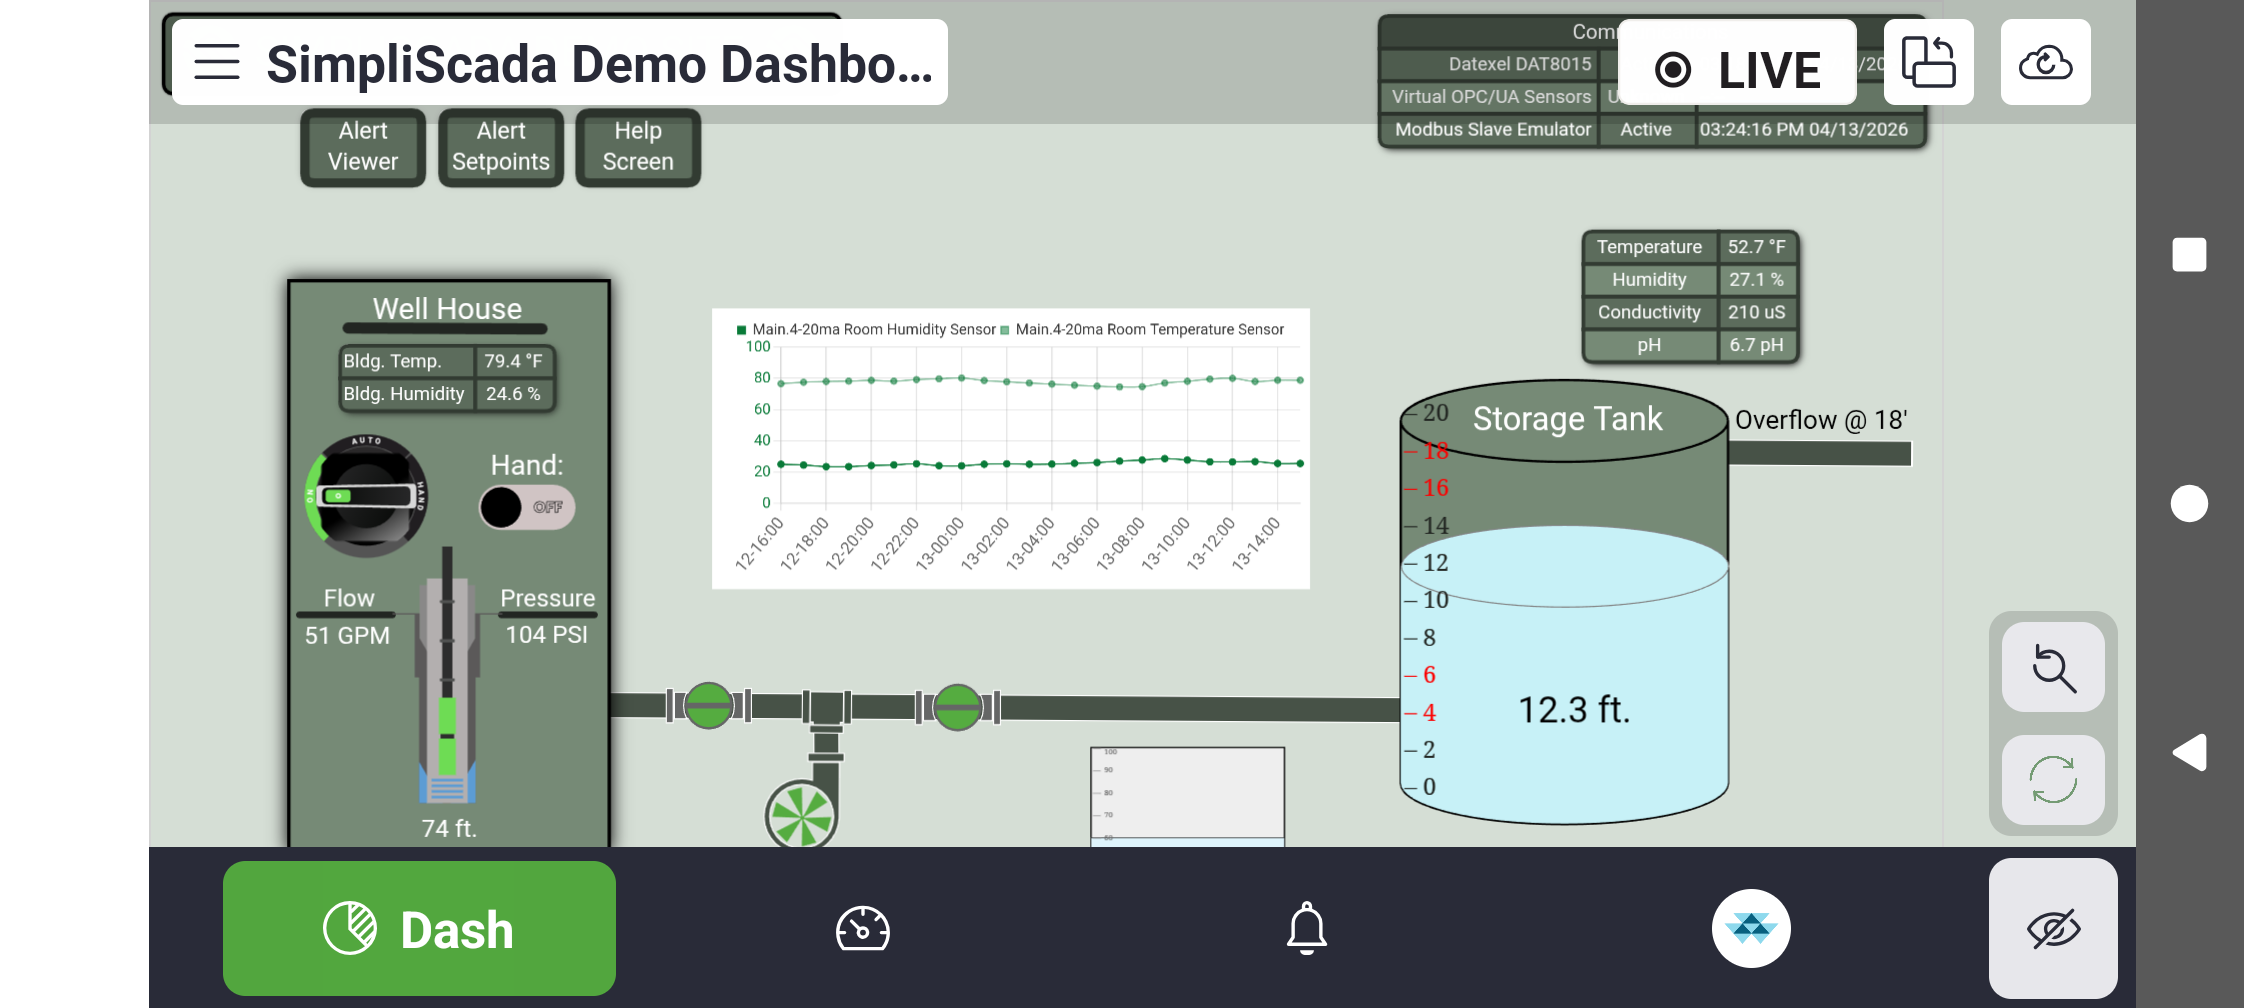2244x1008 pixels.
Task: Click the LIVE mode button
Action: [1737, 68]
